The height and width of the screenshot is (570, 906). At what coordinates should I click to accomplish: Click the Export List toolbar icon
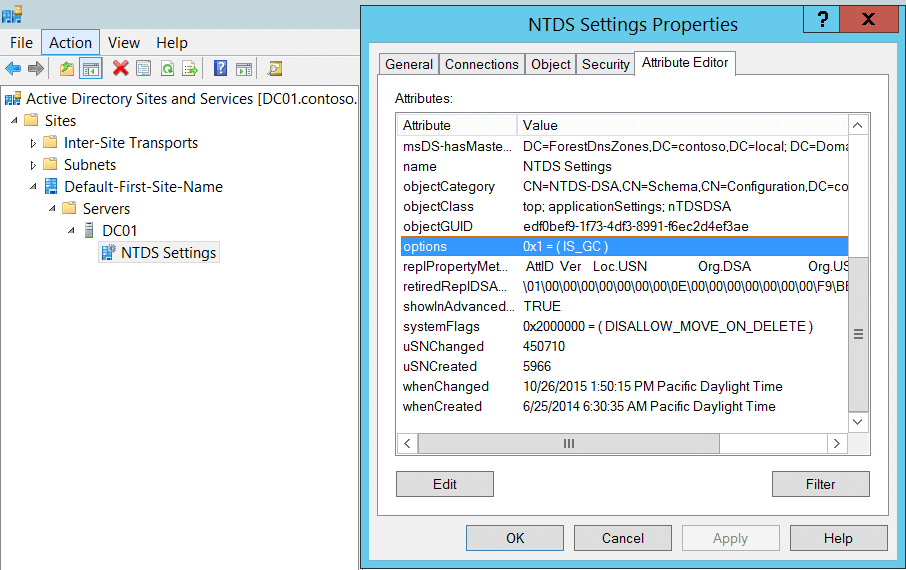[x=190, y=68]
